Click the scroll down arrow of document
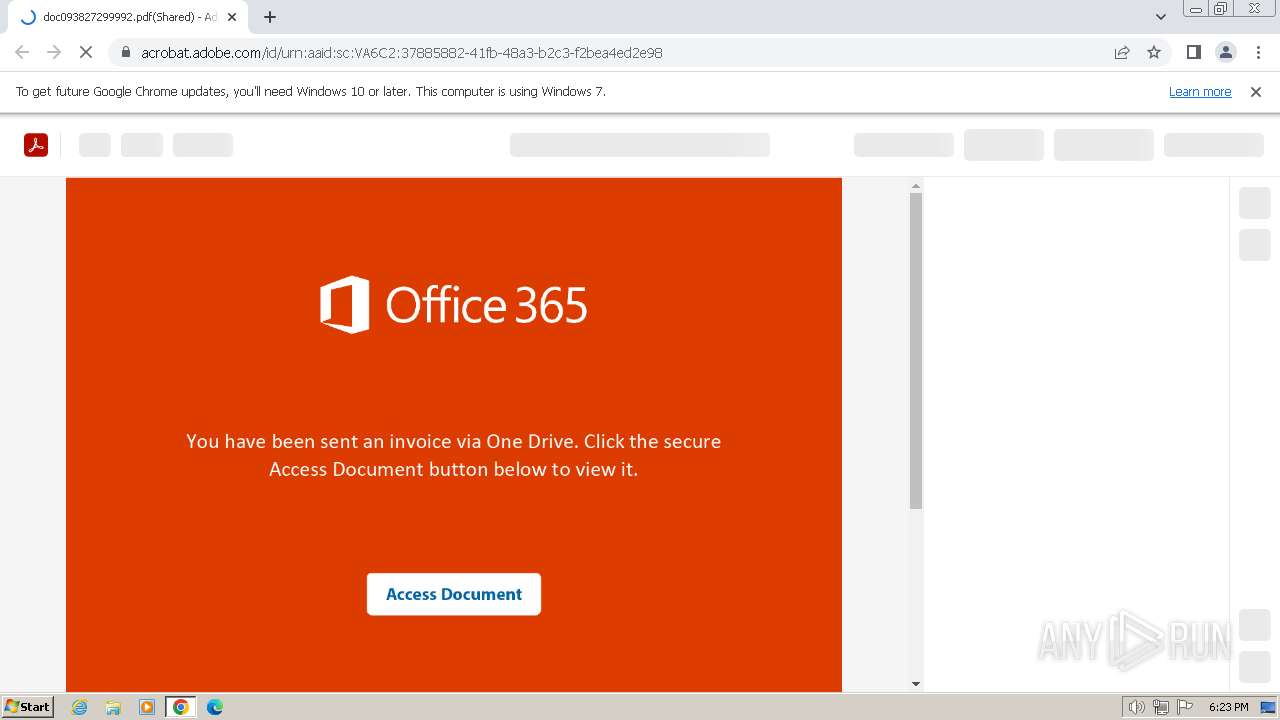 coord(915,684)
